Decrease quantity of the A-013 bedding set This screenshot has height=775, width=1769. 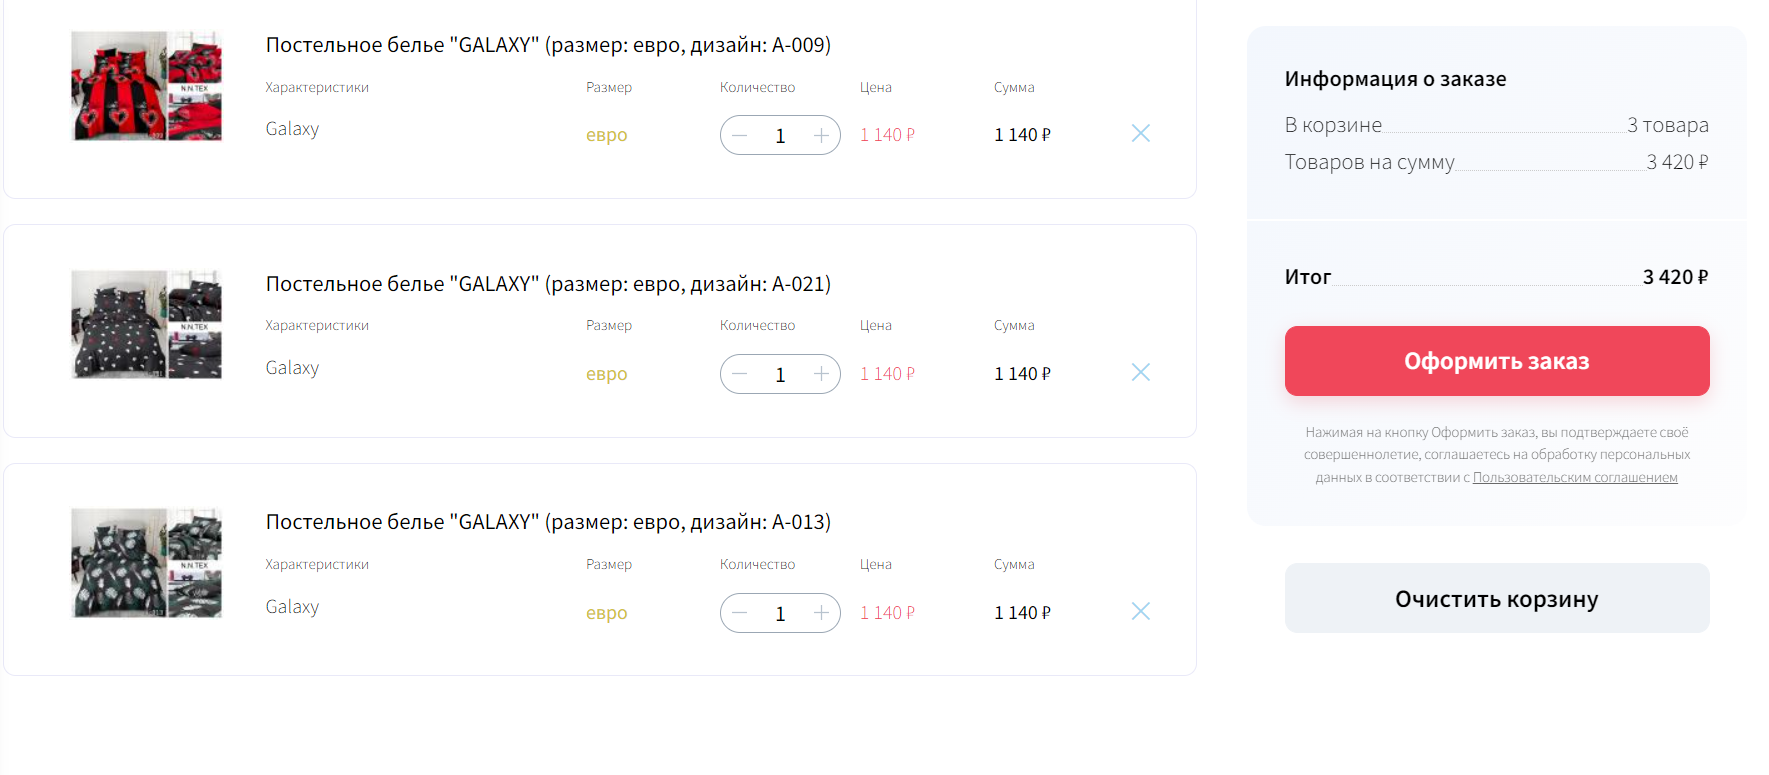(x=740, y=613)
